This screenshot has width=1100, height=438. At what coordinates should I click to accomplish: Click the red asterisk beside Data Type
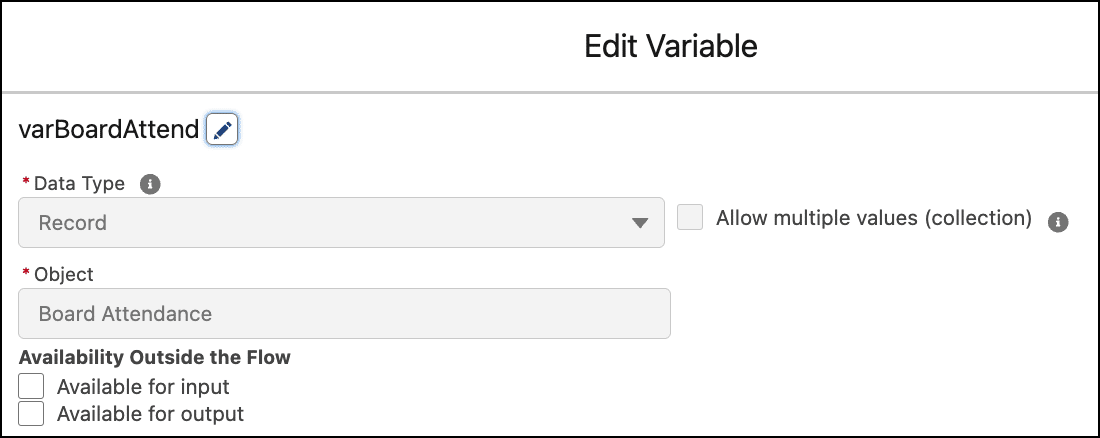pyautogui.click(x=27, y=182)
